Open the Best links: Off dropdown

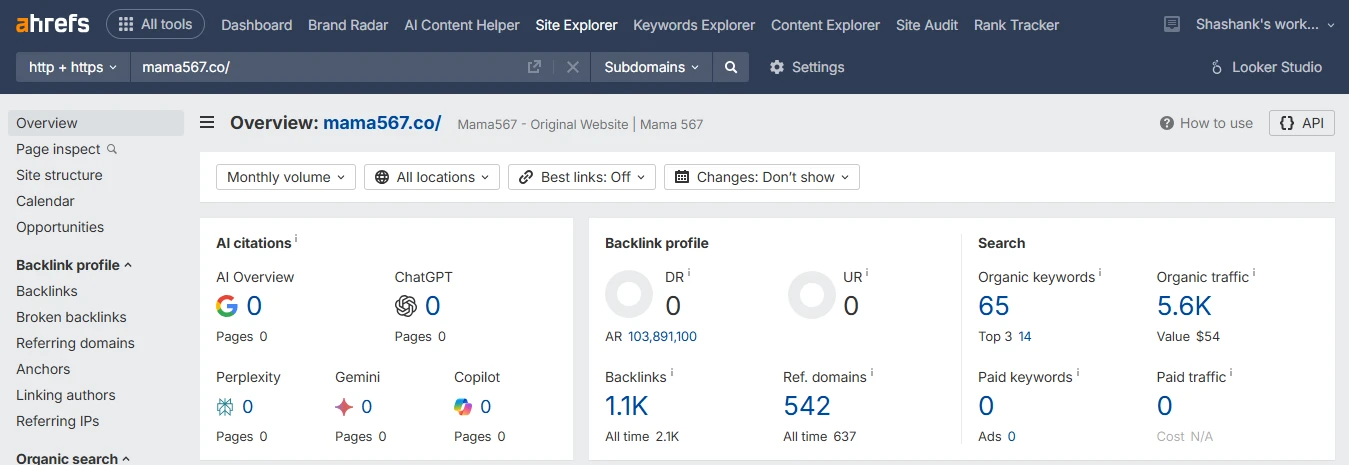[582, 177]
